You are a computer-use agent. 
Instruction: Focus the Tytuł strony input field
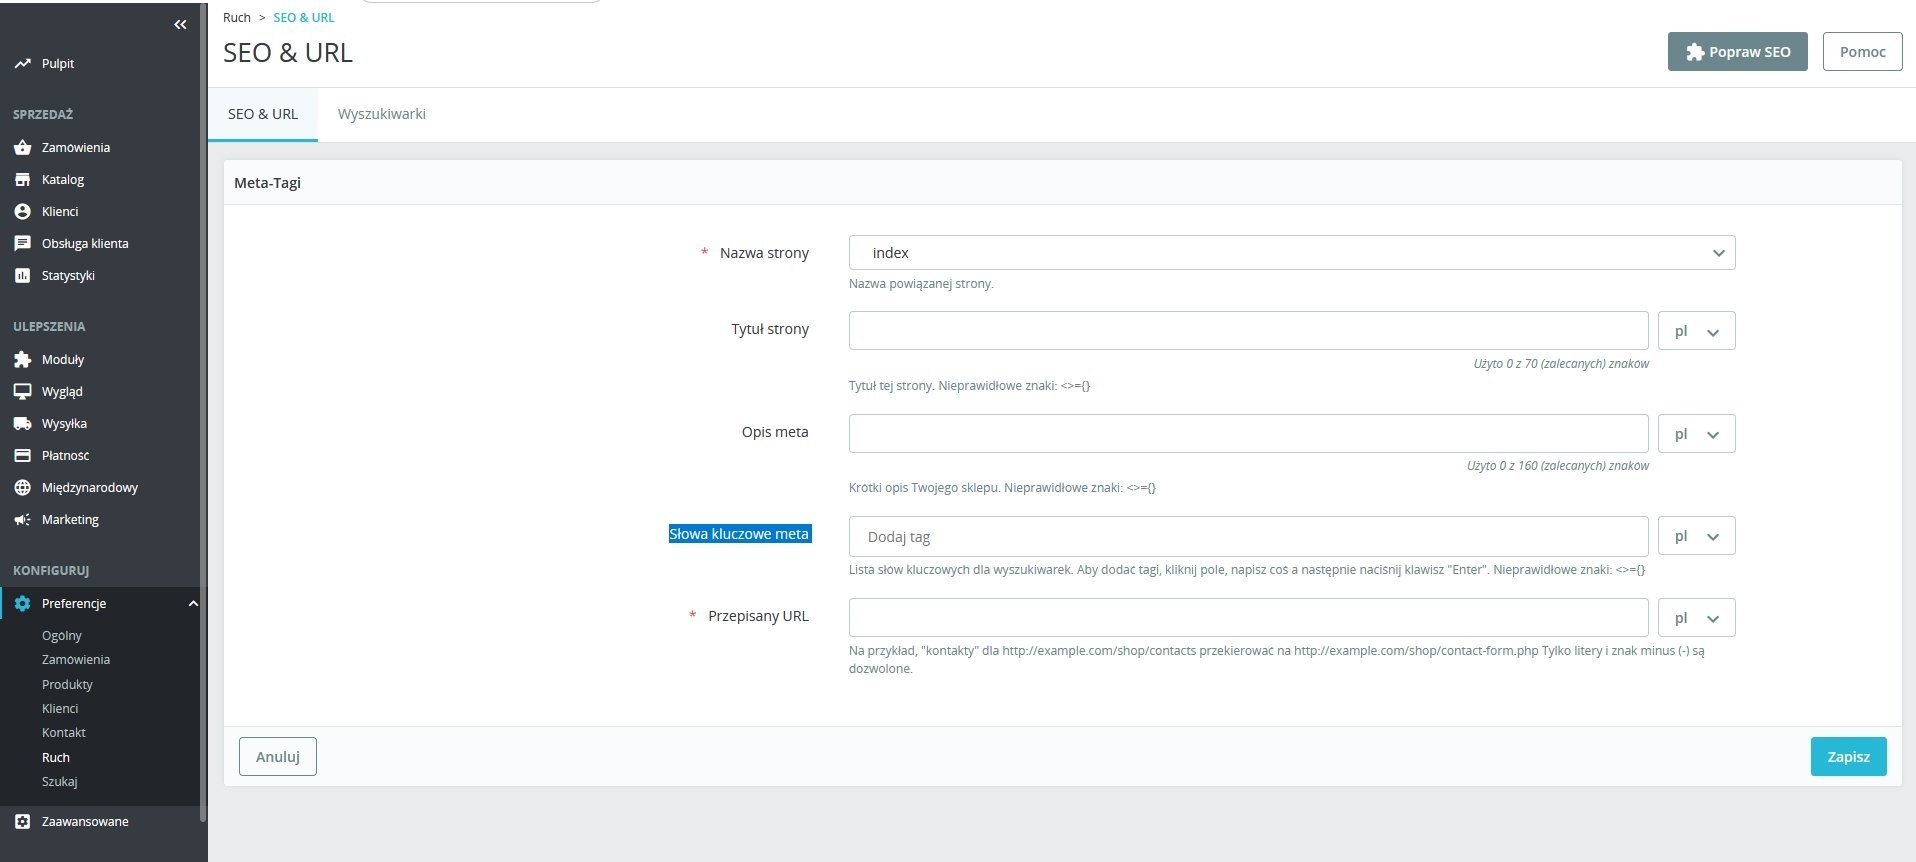tap(1248, 331)
